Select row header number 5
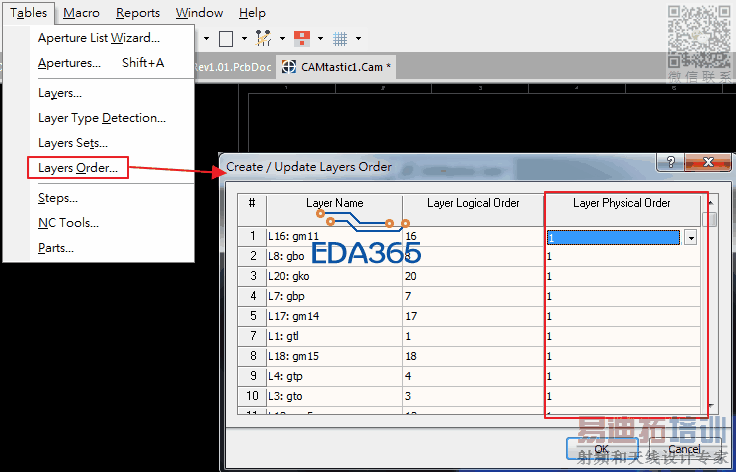Viewport: 736px width, 472px height. coord(253,316)
